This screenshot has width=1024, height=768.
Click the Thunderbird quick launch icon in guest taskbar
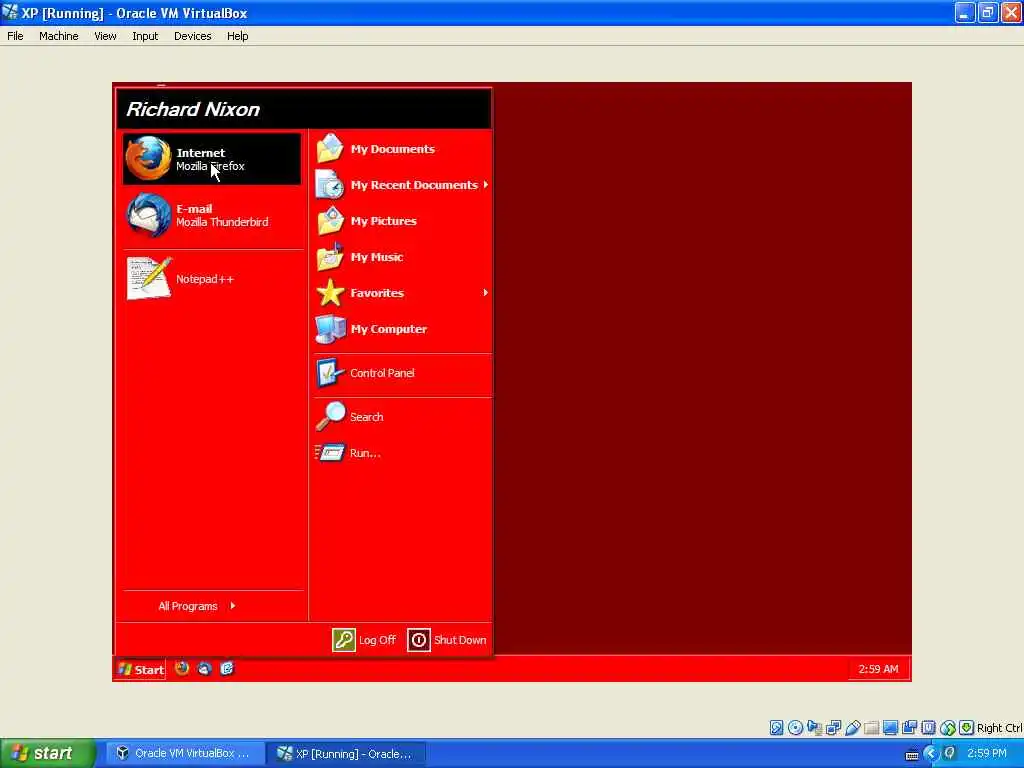click(204, 668)
